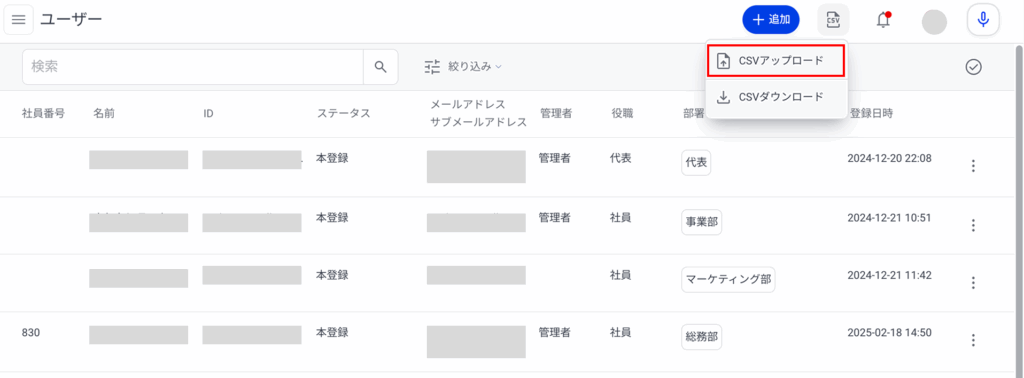Screen dimensions: 1024x378
Task: Open three-dot menu for the マーケティング部 row
Action: point(973,283)
